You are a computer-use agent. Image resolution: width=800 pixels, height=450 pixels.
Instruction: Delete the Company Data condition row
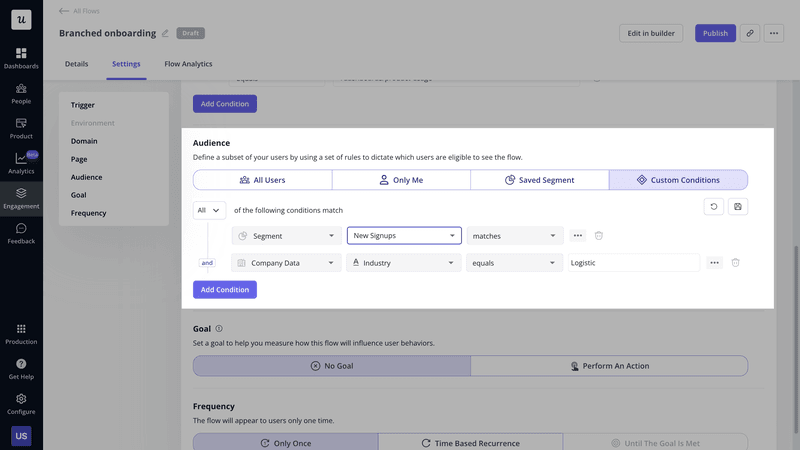click(735, 263)
